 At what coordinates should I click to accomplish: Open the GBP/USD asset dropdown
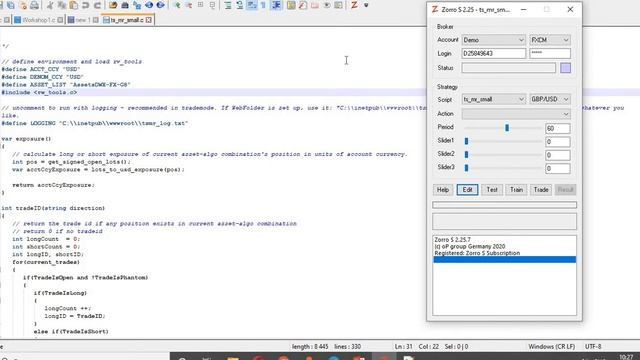click(550, 99)
